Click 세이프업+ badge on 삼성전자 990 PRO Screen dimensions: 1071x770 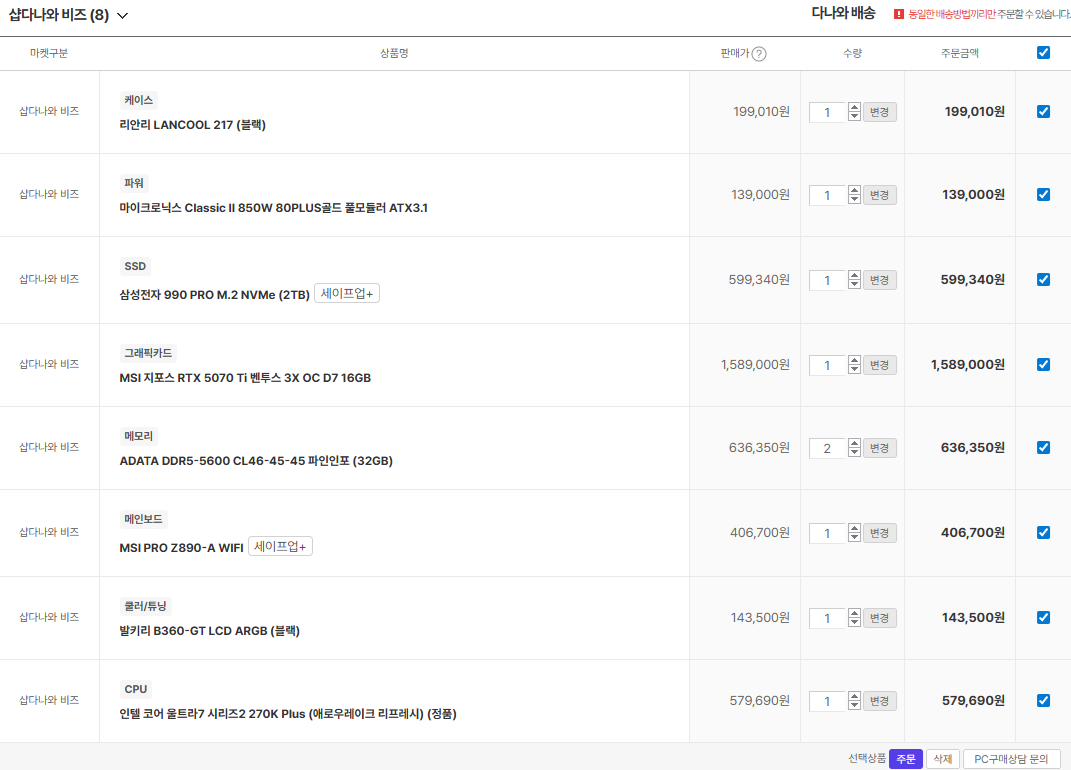(x=347, y=294)
